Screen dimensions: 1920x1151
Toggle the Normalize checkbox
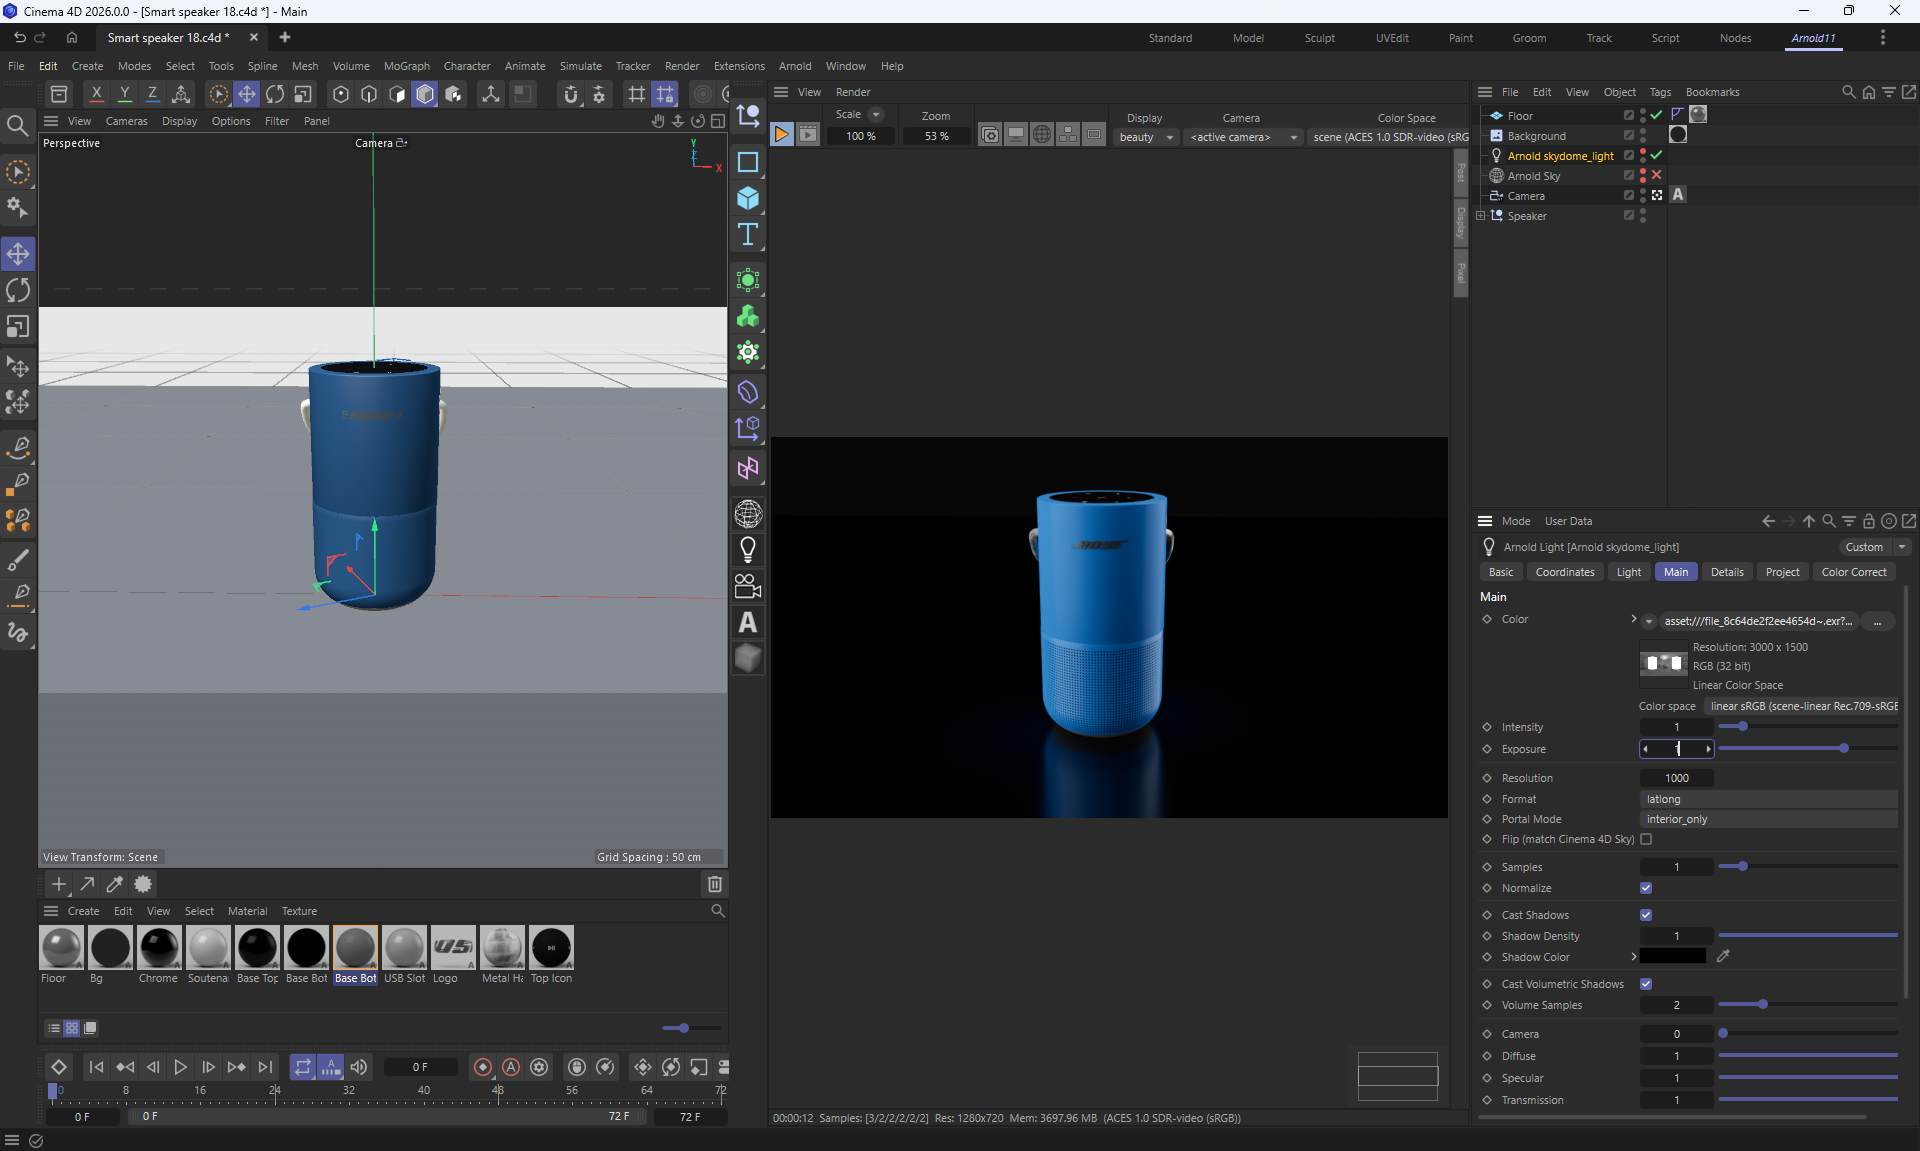[1646, 888]
